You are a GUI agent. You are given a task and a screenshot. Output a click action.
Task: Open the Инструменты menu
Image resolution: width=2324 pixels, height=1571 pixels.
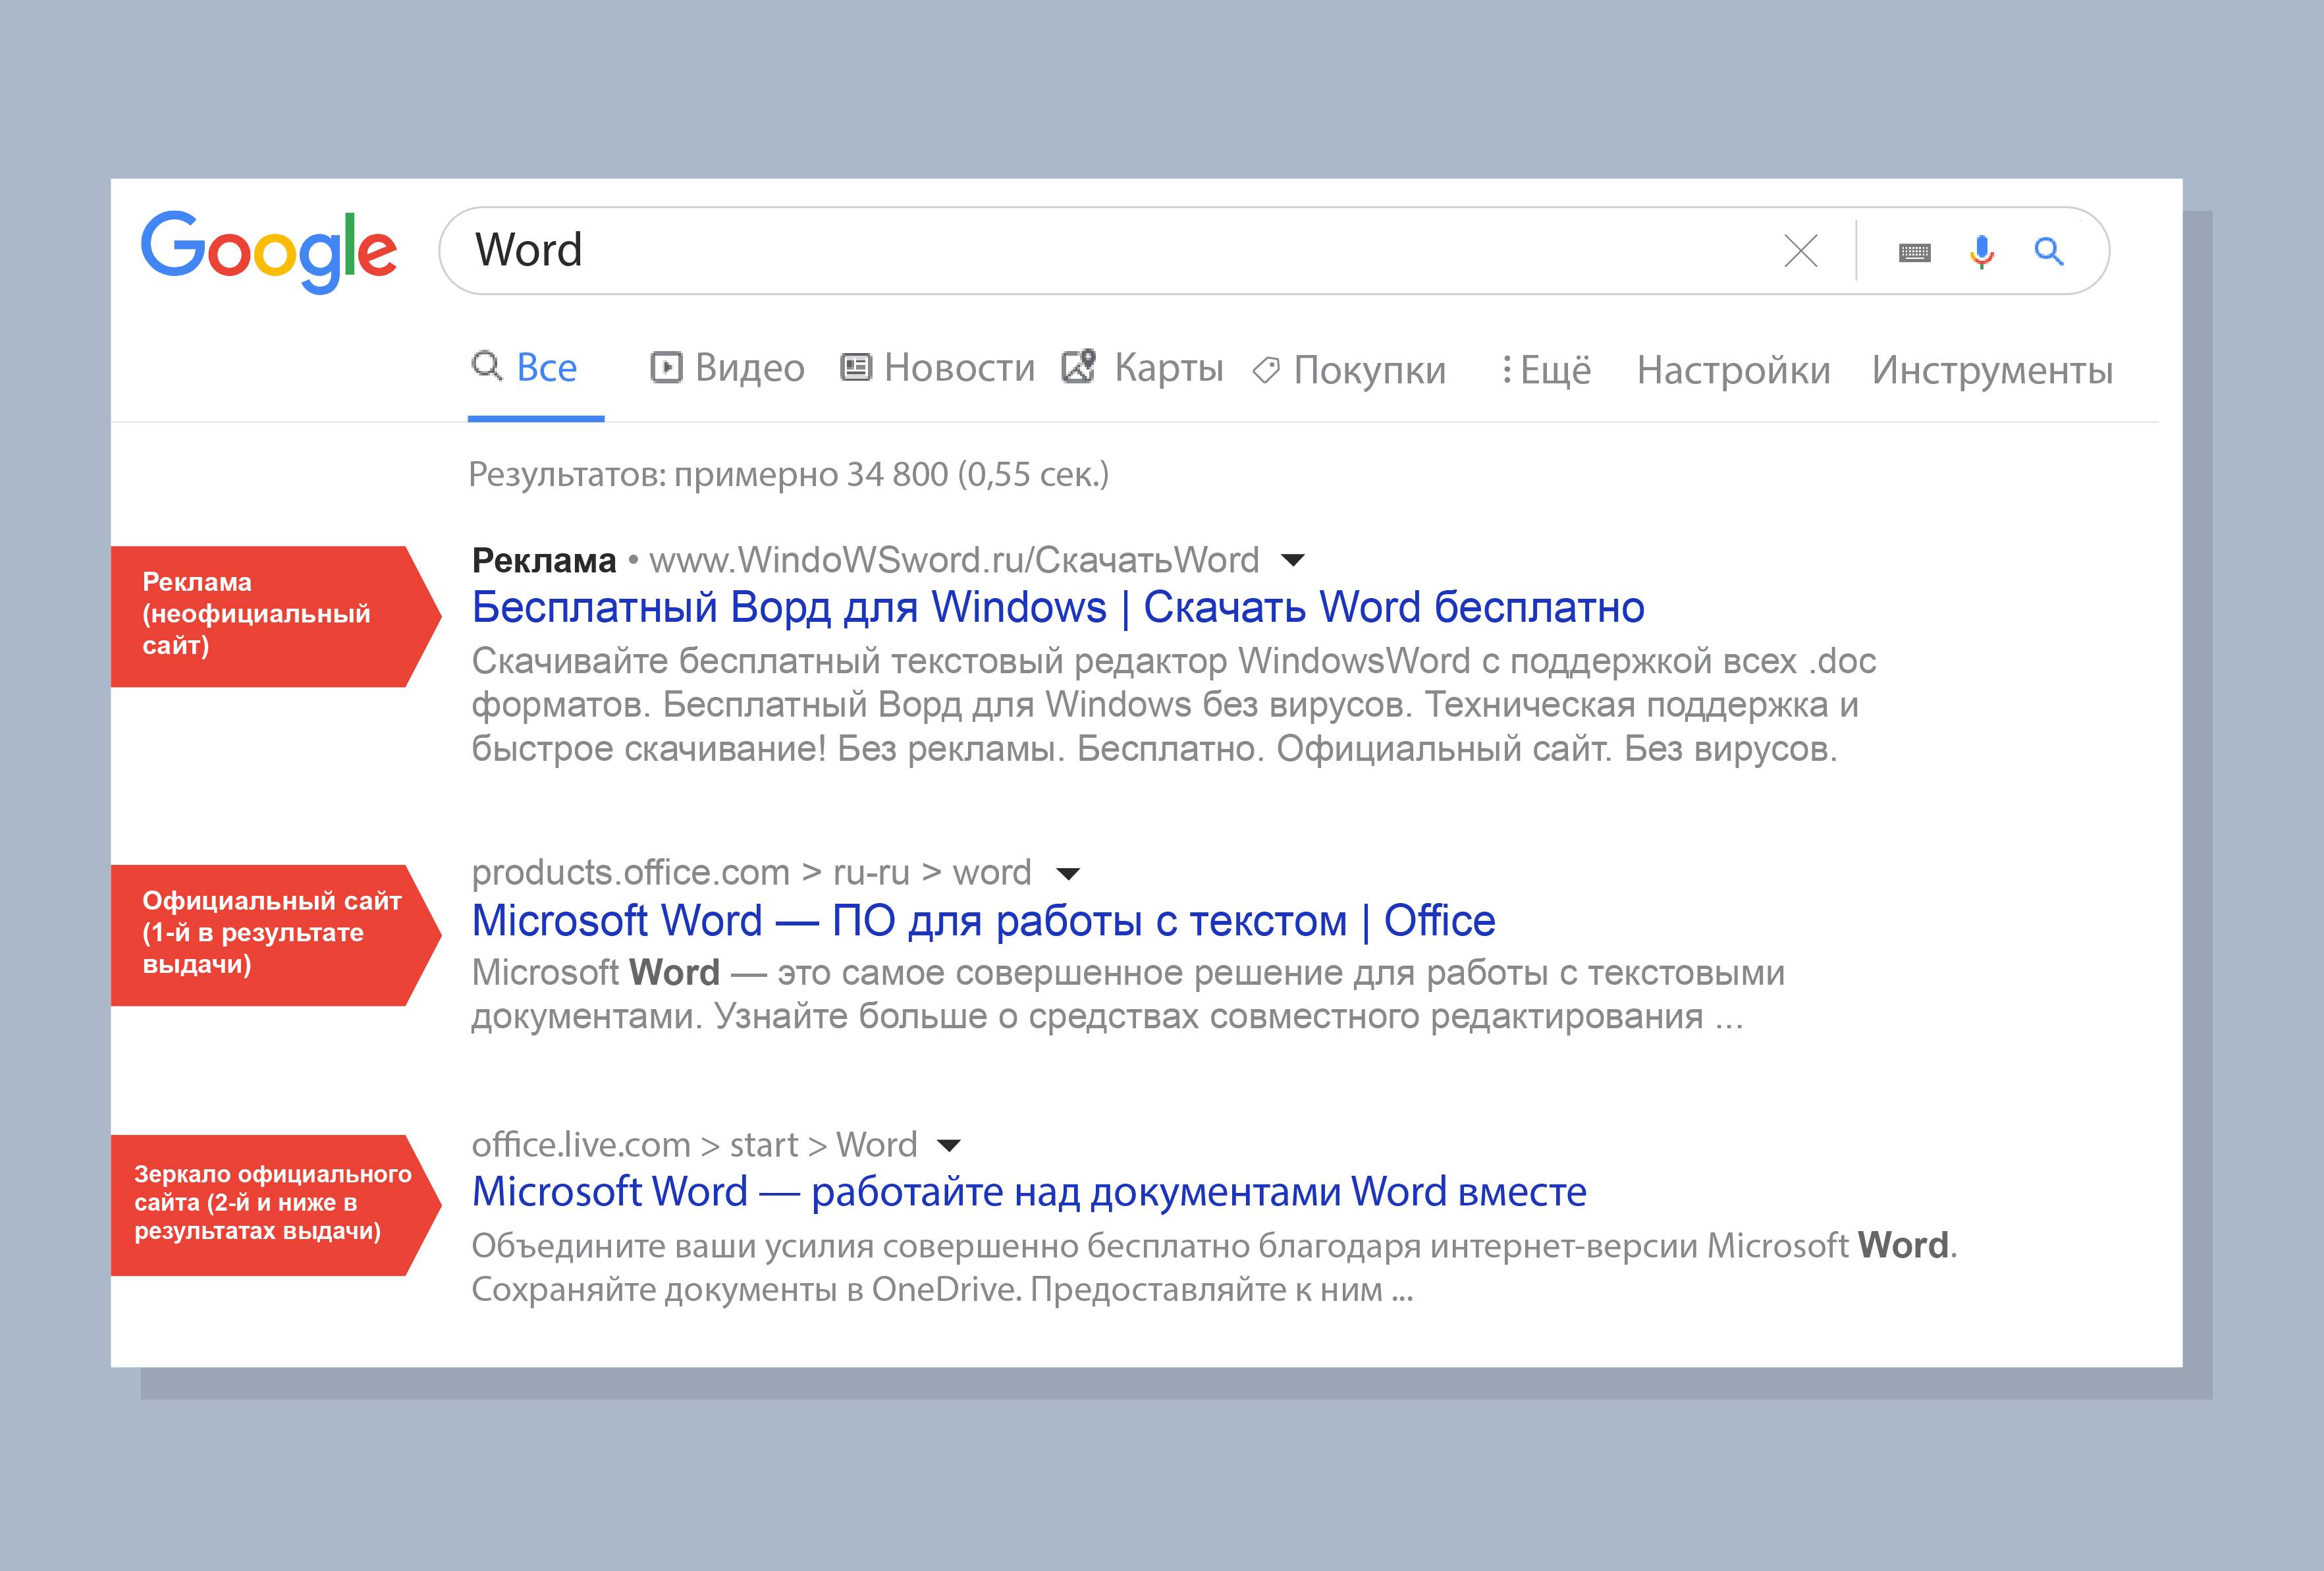[1992, 370]
